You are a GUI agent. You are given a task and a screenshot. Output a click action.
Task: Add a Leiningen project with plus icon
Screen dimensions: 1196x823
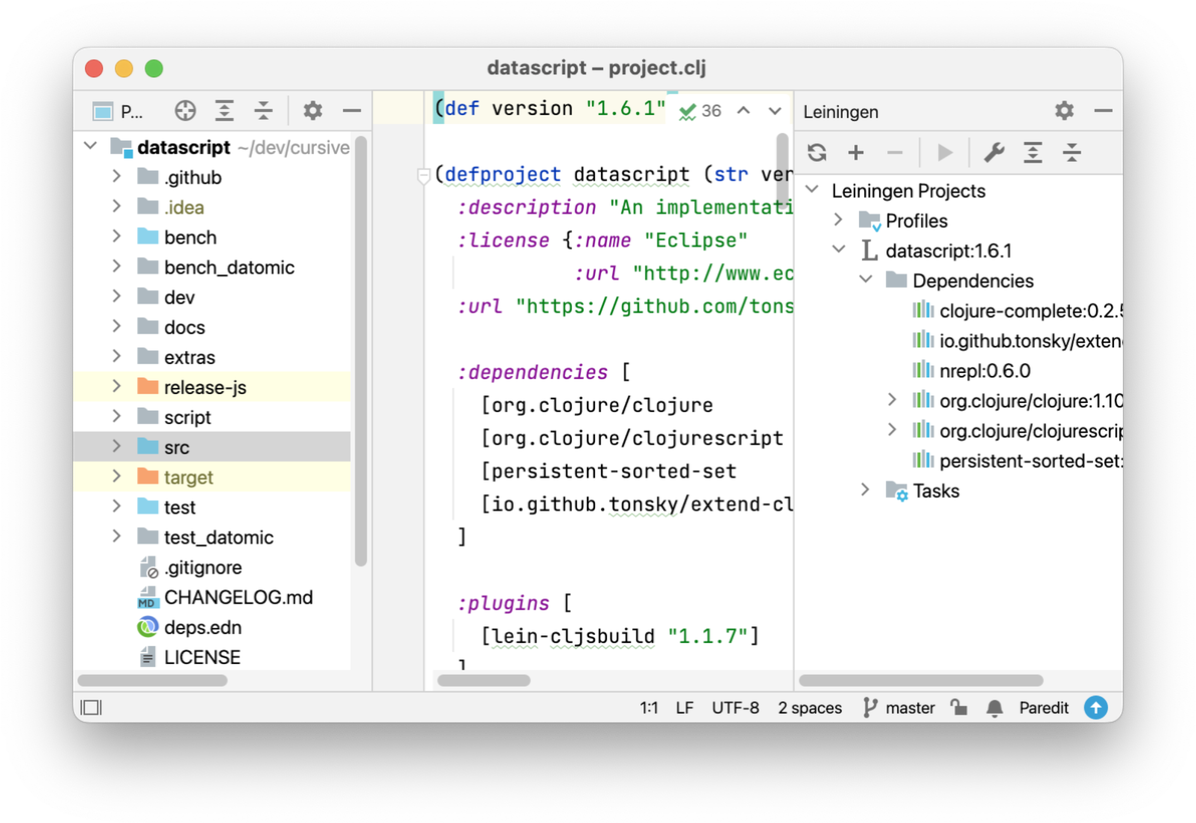pos(856,153)
